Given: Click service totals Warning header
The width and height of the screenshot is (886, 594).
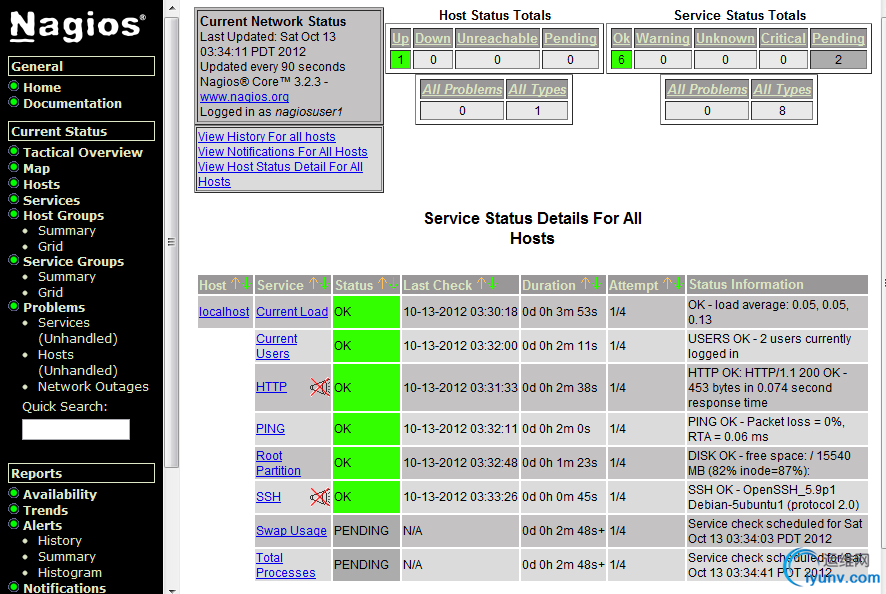Looking at the screenshot, I should (663, 38).
